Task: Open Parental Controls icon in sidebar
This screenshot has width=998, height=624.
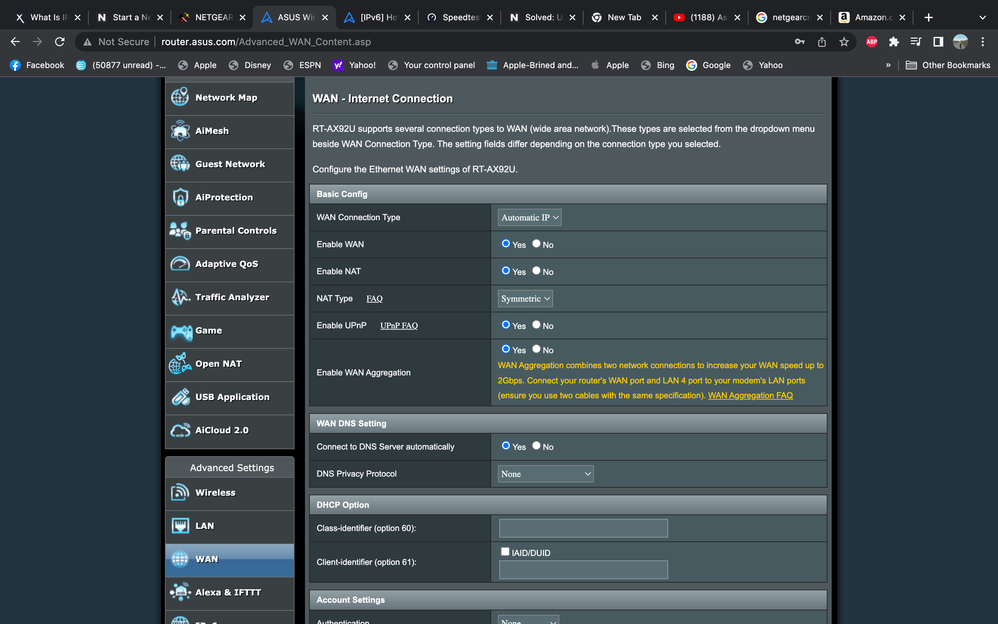Action: (180, 231)
